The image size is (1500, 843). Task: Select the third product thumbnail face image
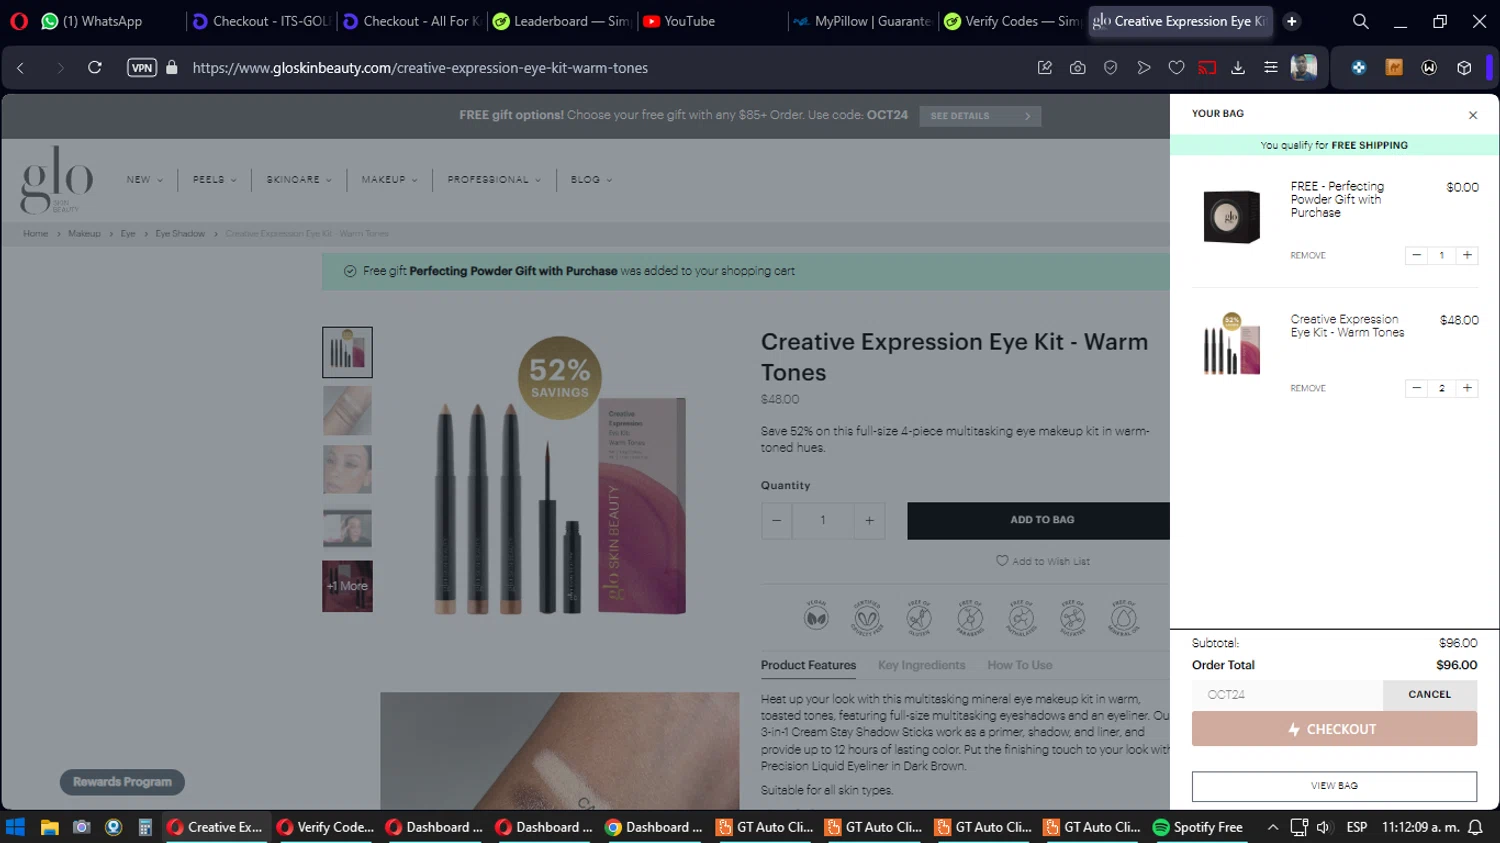click(347, 470)
